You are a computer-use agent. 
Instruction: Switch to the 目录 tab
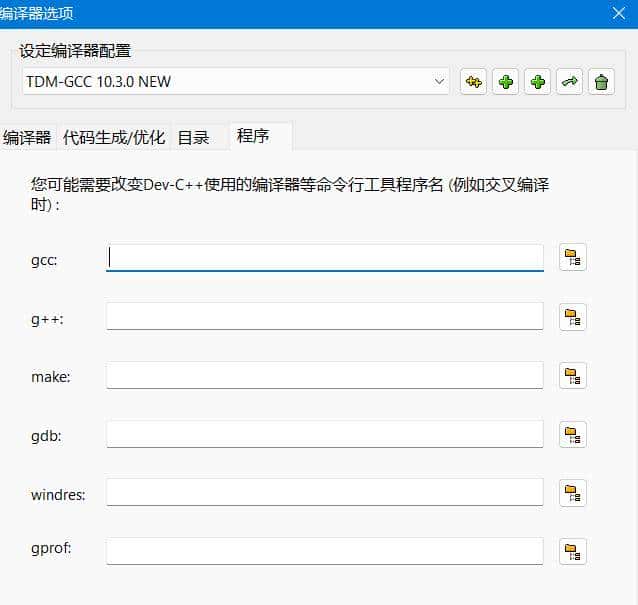click(x=199, y=138)
